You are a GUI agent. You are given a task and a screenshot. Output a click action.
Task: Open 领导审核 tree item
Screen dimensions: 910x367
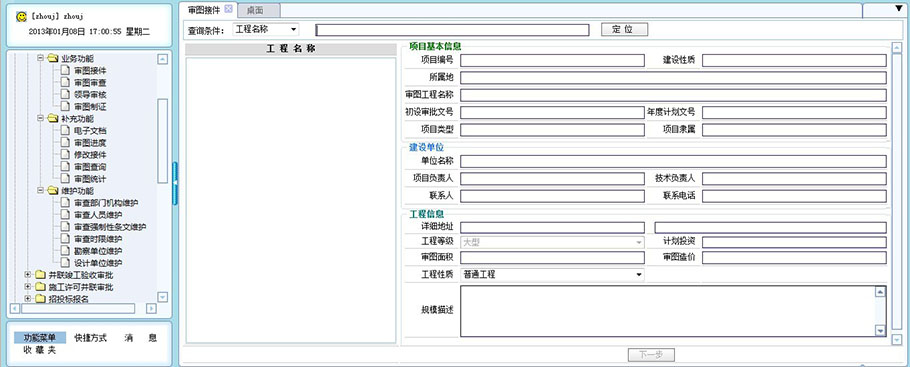point(90,95)
